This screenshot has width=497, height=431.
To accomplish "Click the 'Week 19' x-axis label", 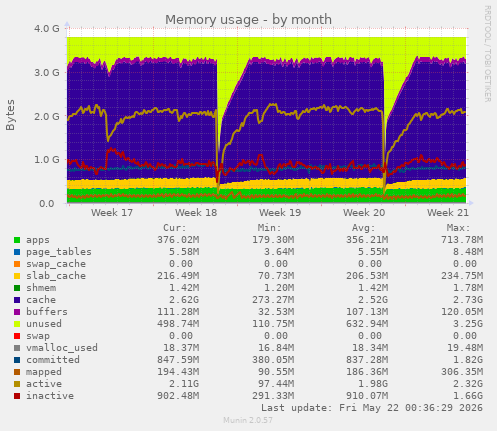I will tap(280, 213).
